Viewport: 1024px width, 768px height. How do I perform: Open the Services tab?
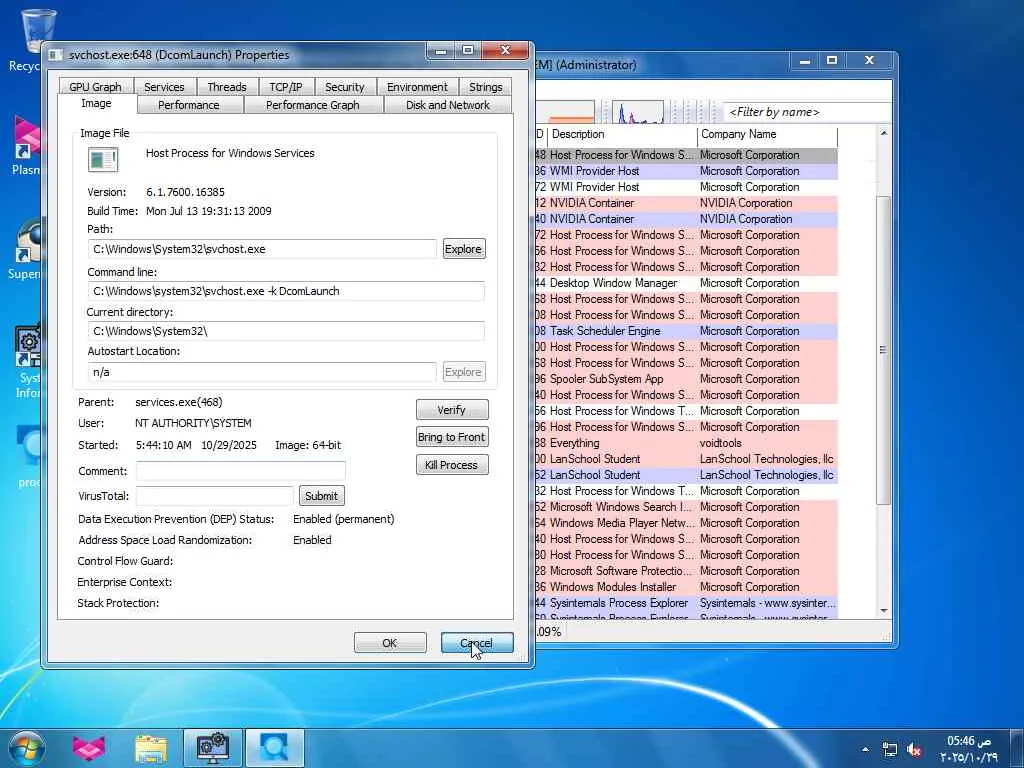point(164,87)
